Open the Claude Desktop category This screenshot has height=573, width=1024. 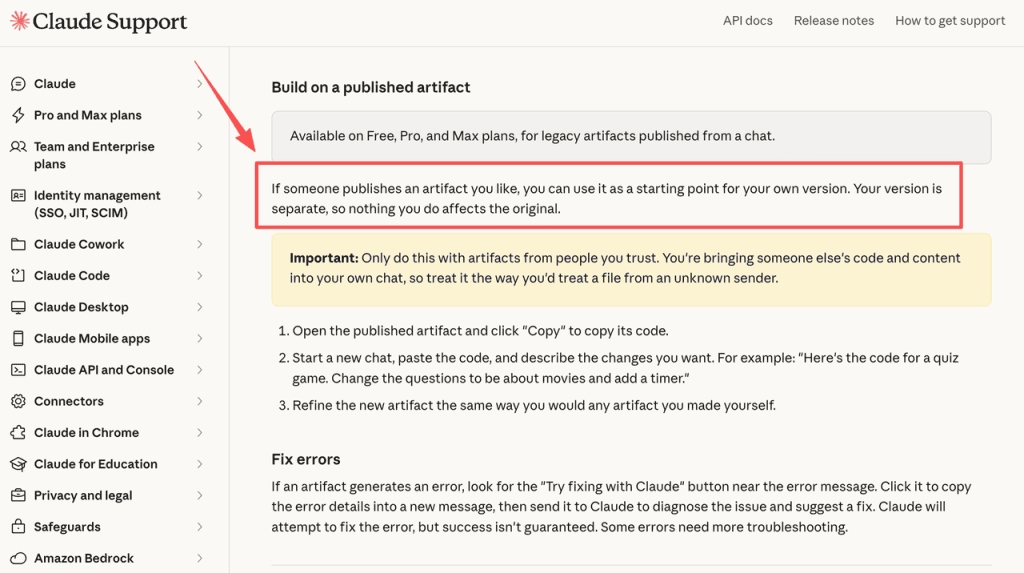click(81, 307)
